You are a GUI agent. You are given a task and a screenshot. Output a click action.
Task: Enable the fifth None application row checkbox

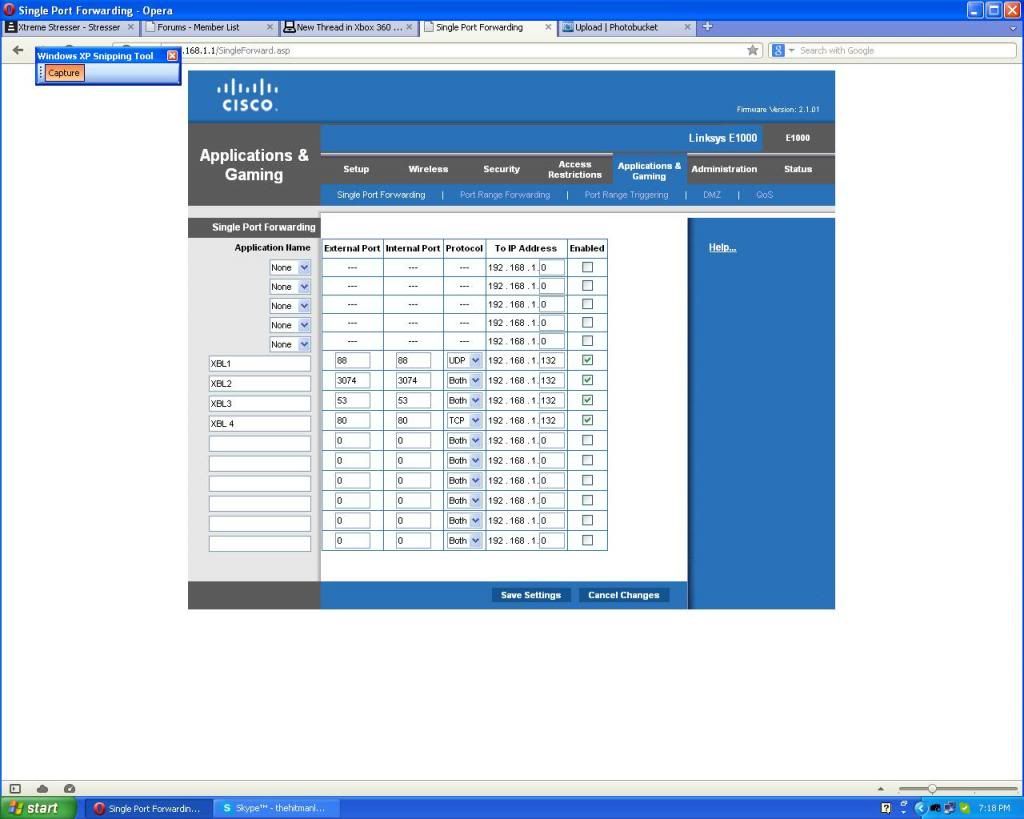(587, 341)
